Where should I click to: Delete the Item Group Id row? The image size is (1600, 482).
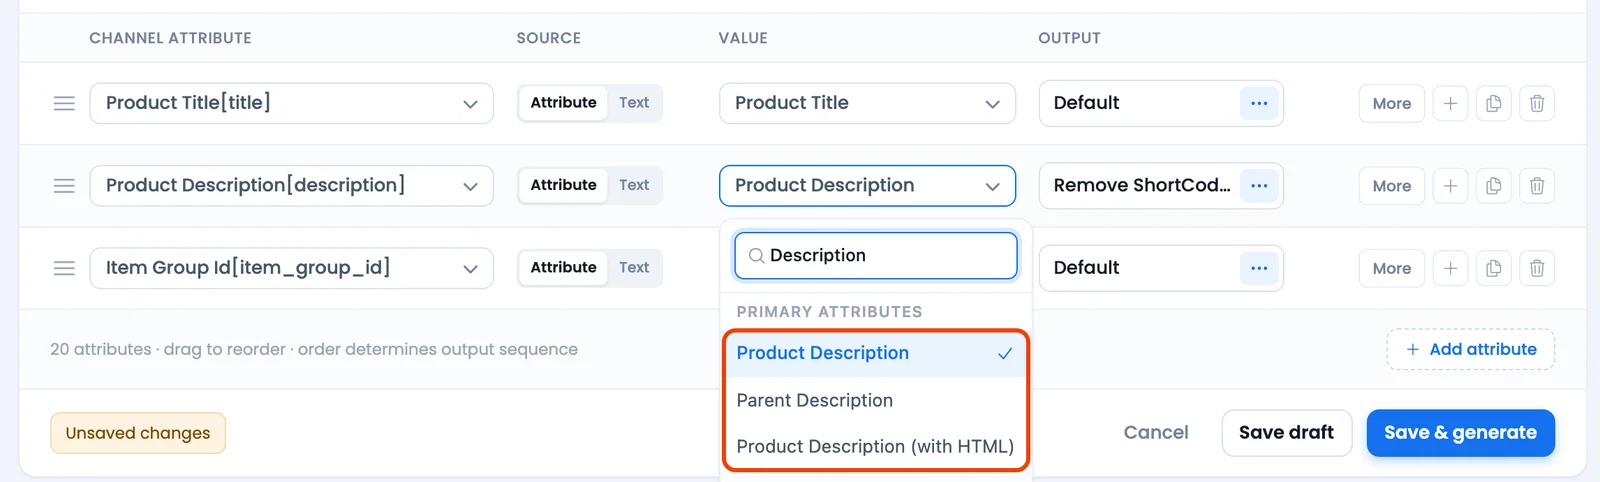click(x=1537, y=268)
